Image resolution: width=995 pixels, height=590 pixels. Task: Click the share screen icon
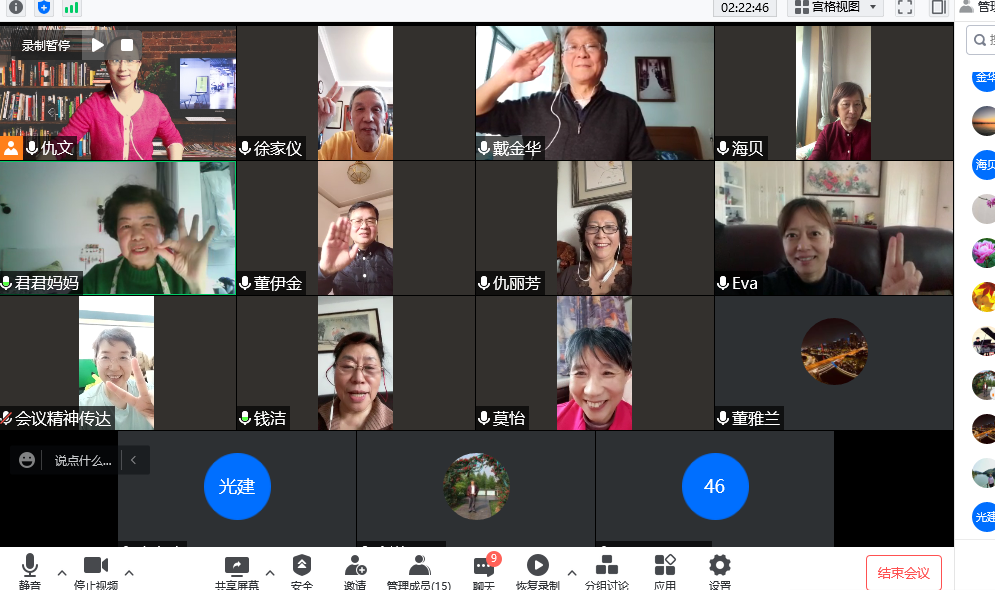point(236,570)
